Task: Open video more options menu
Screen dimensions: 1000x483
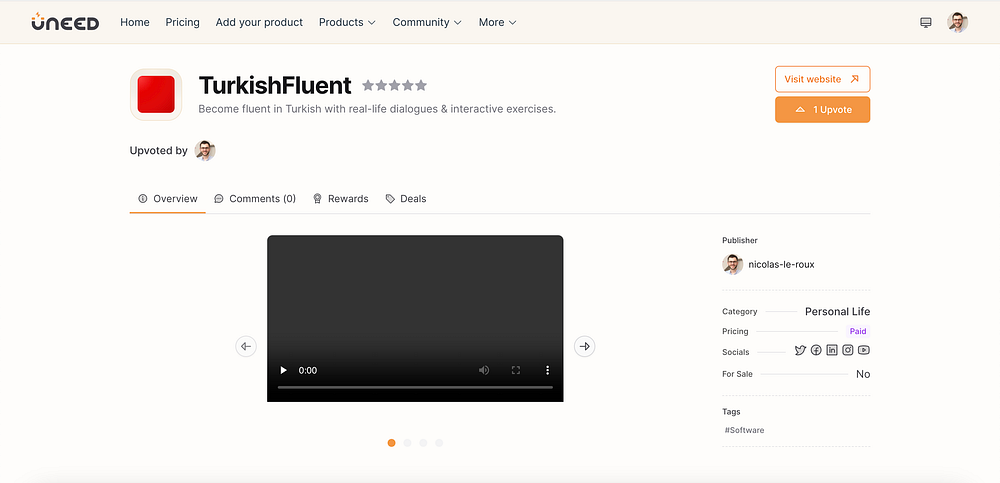Action: tap(547, 370)
